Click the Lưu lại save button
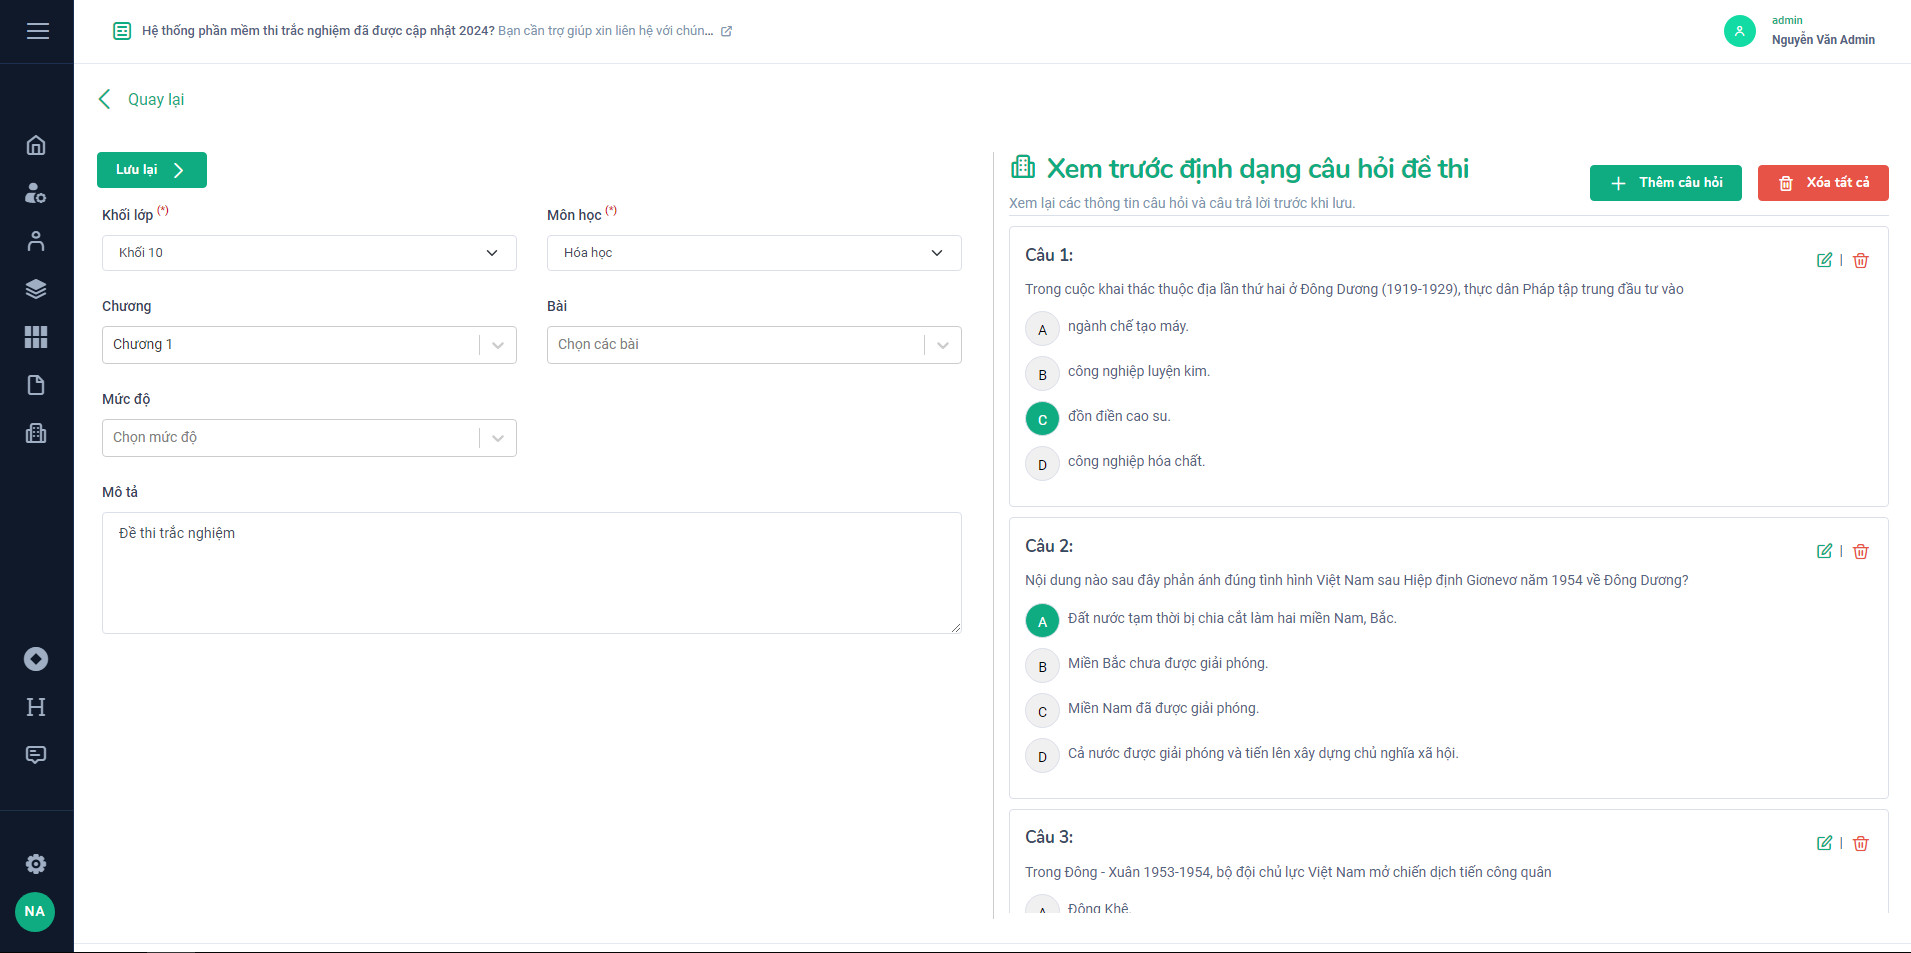The image size is (1911, 953). (152, 170)
